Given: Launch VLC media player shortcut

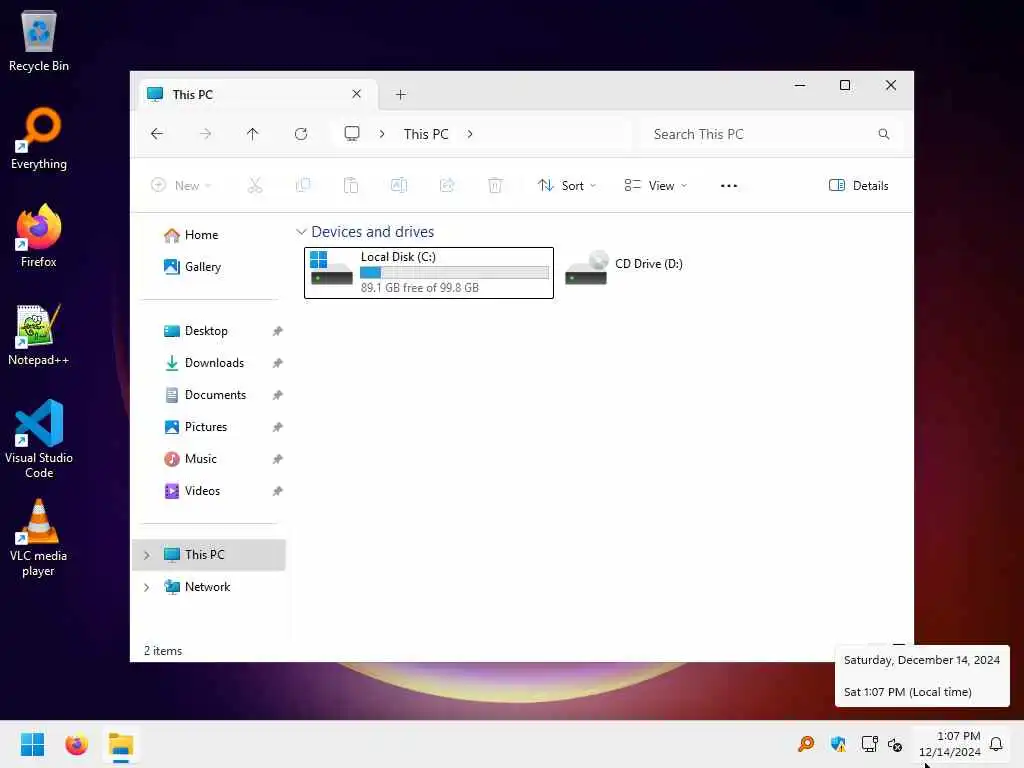Looking at the screenshot, I should point(39,538).
